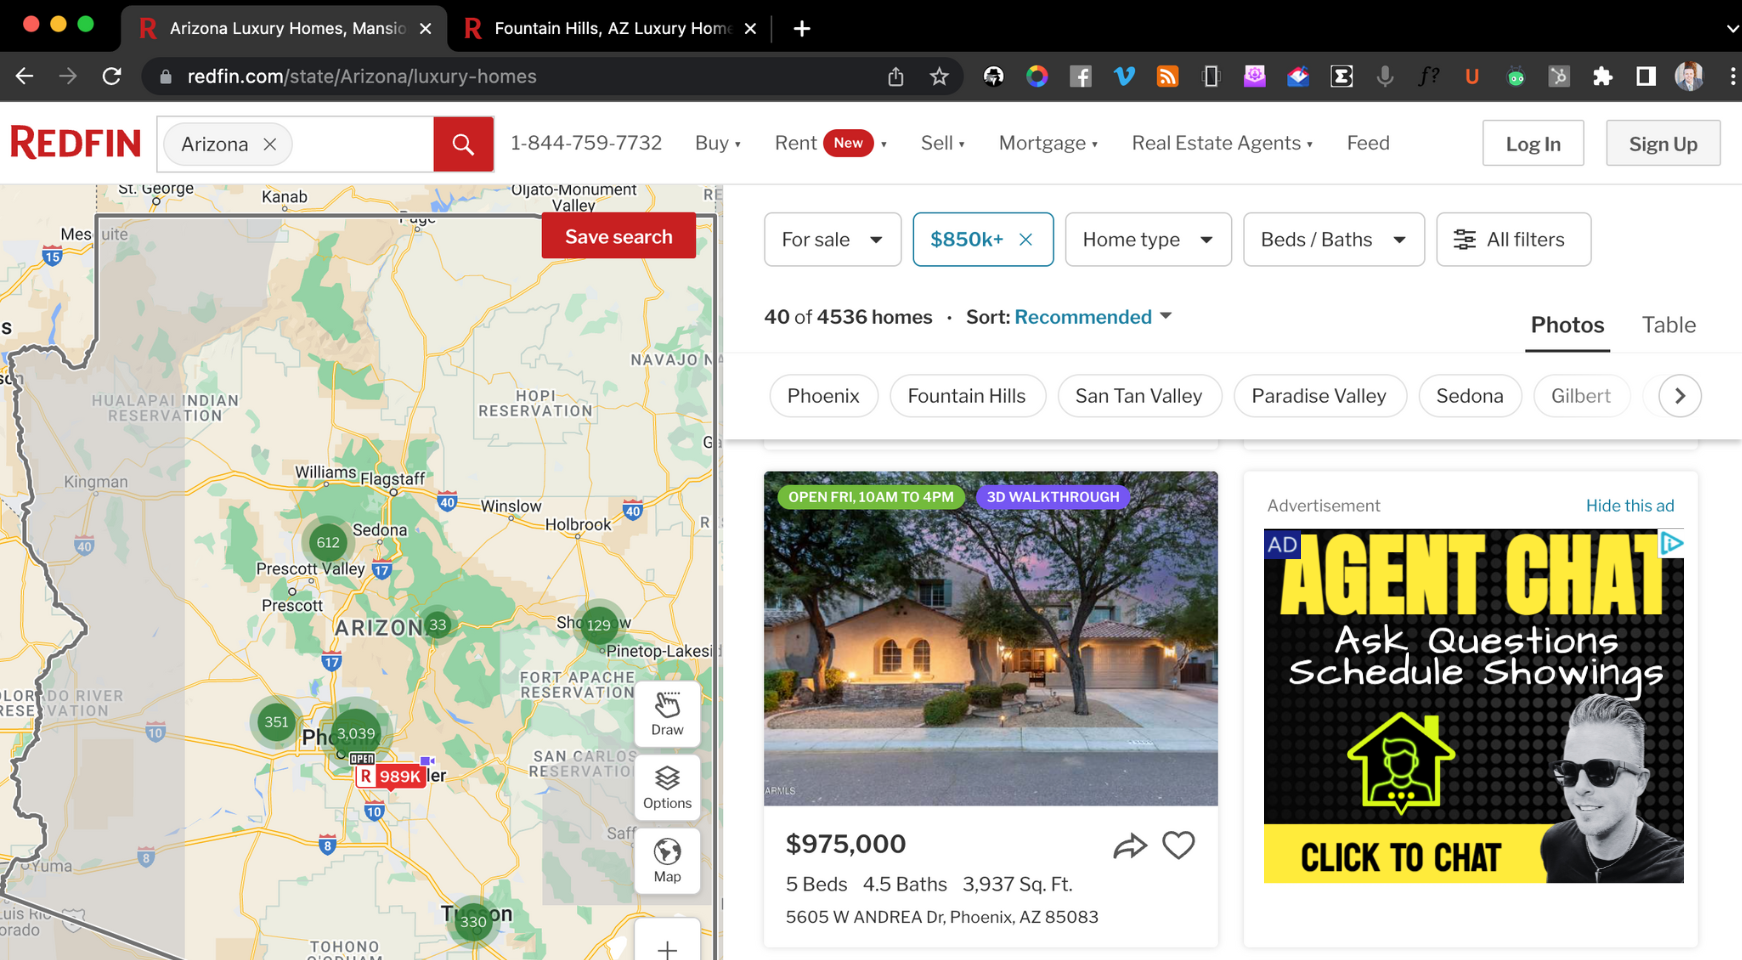
Task: Open the Chrome profile avatar
Action: tap(1689, 76)
